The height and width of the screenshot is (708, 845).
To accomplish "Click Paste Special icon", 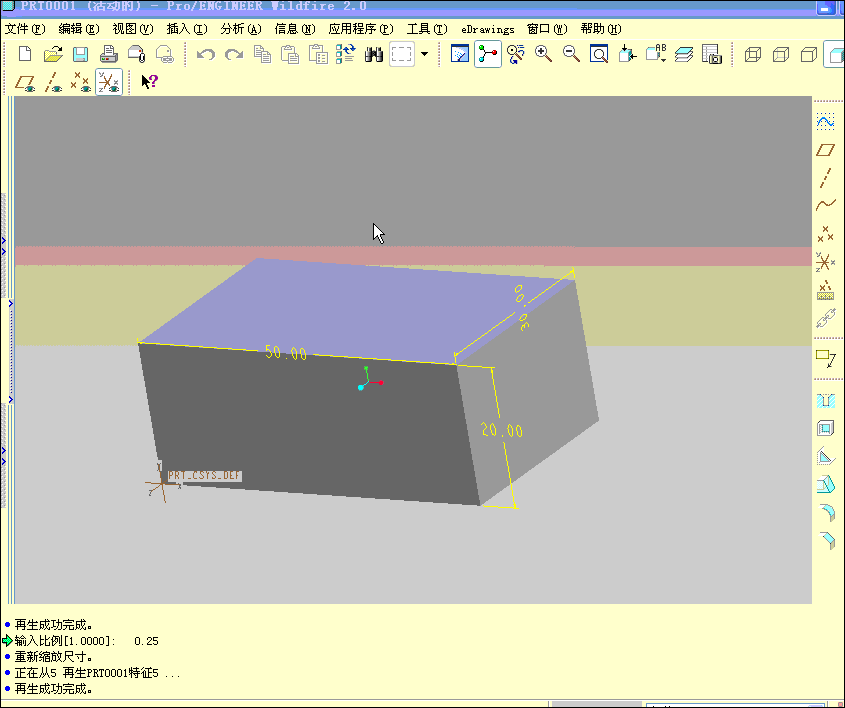I will (x=318, y=54).
